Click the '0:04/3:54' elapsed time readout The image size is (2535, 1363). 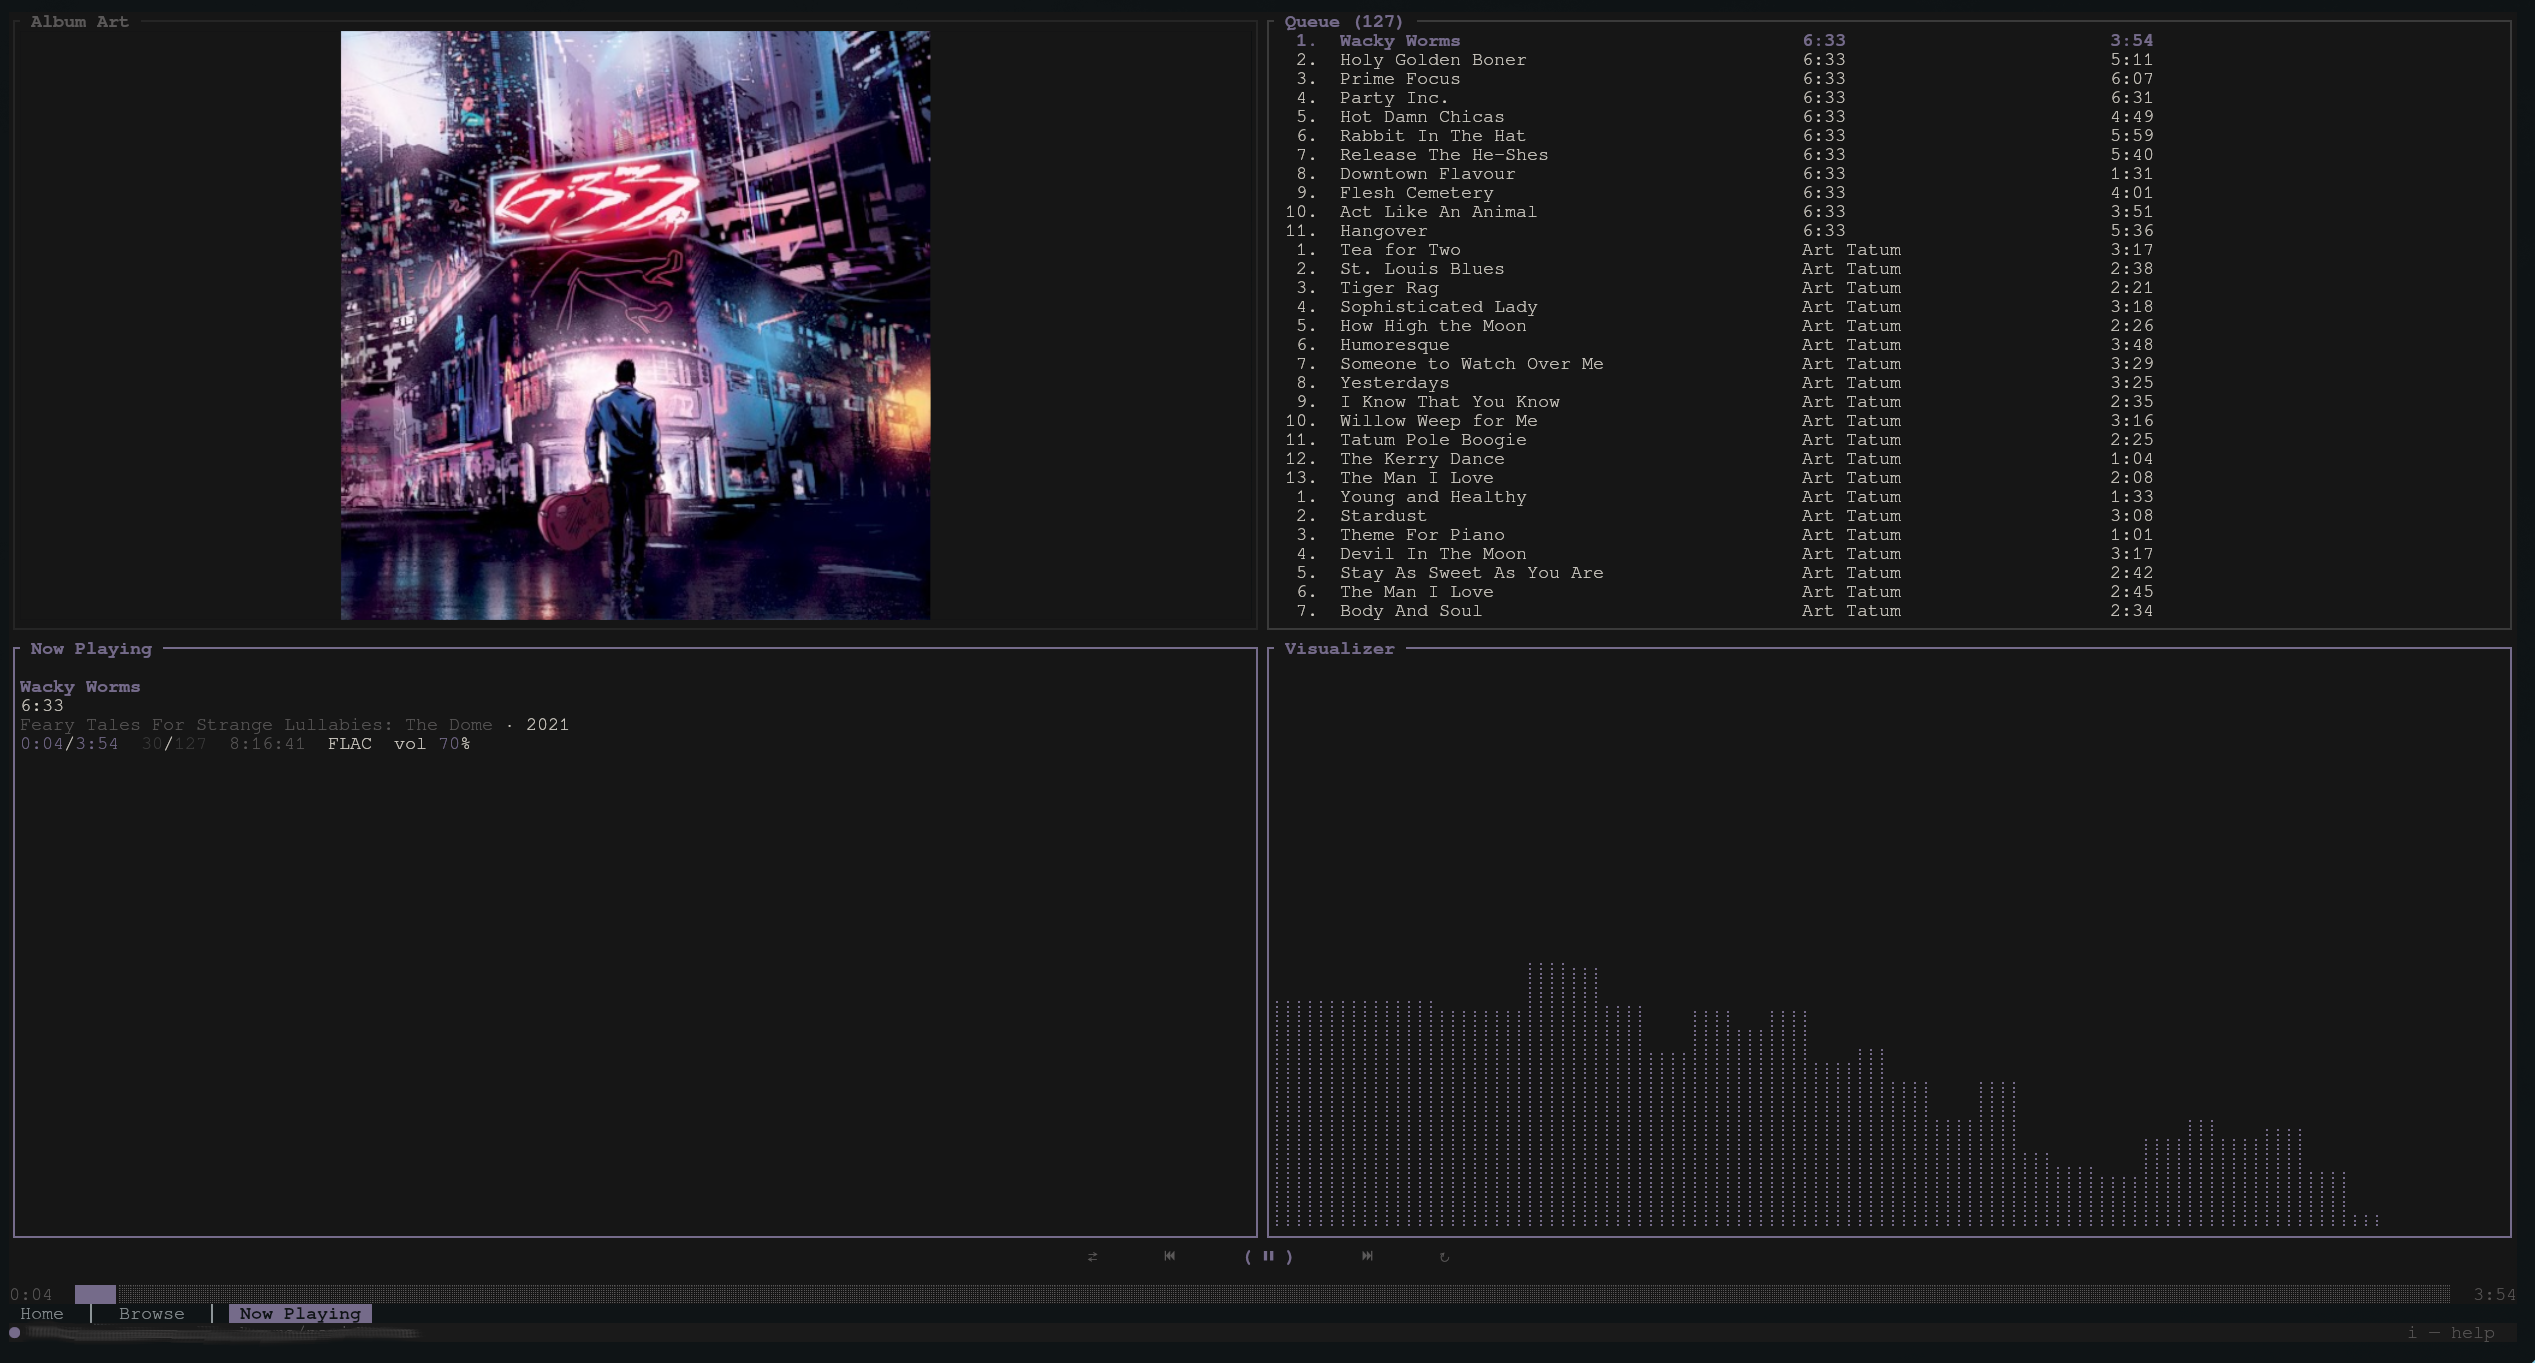point(69,744)
